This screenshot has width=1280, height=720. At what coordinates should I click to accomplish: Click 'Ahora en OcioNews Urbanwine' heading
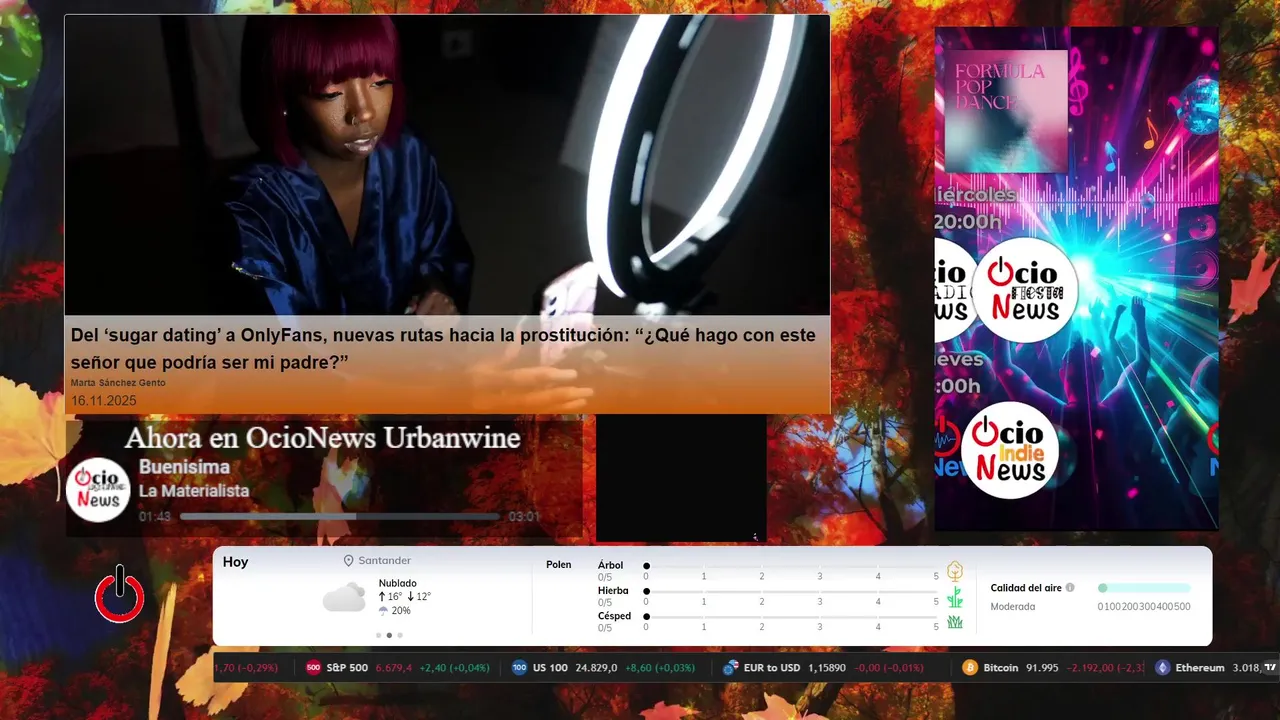point(322,438)
